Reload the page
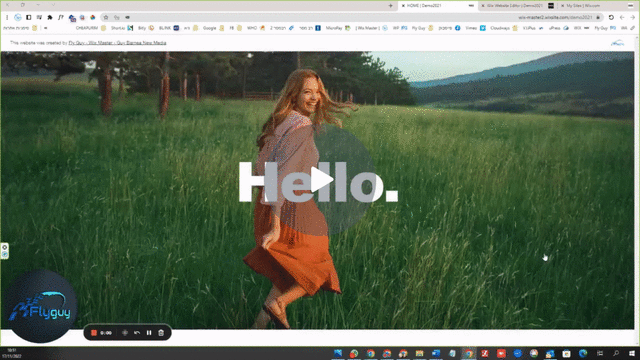The width and height of the screenshot is (640, 360). [x=611, y=17]
